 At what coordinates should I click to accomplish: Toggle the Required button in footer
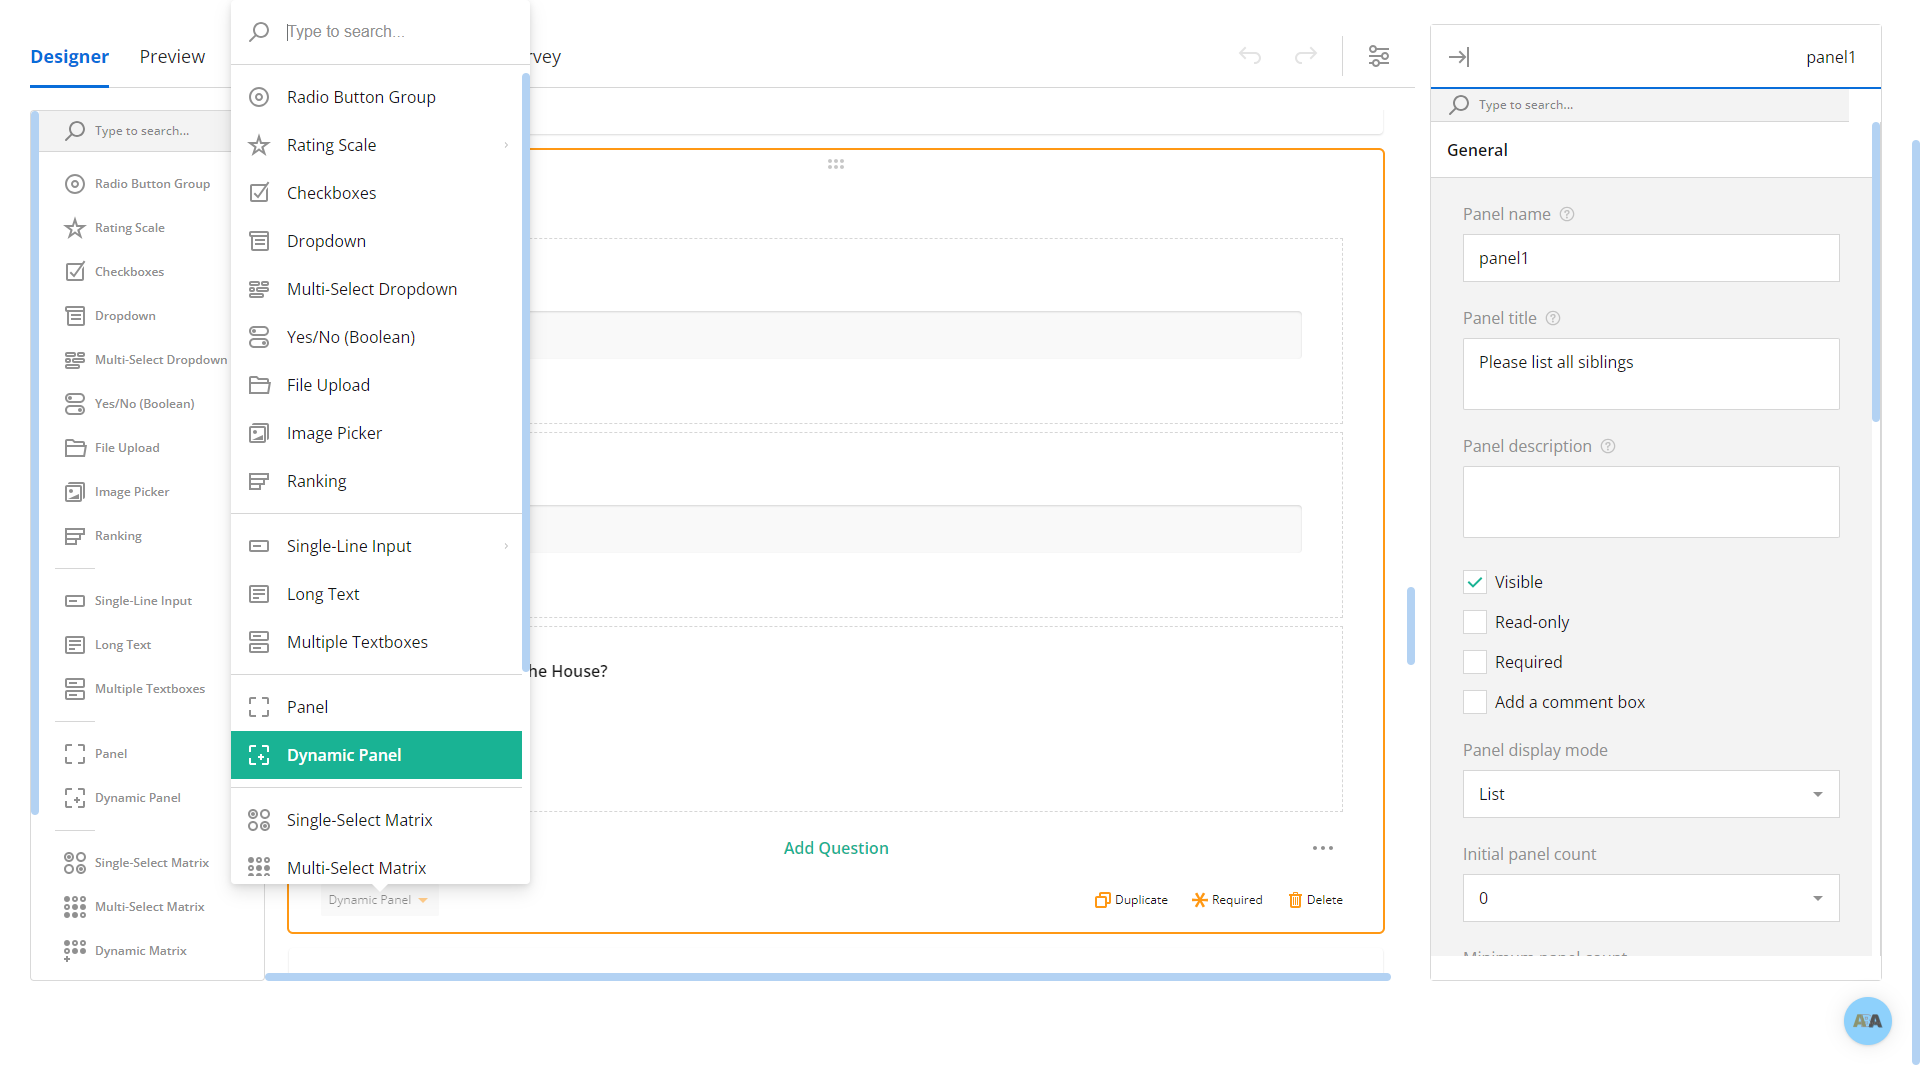pos(1227,900)
